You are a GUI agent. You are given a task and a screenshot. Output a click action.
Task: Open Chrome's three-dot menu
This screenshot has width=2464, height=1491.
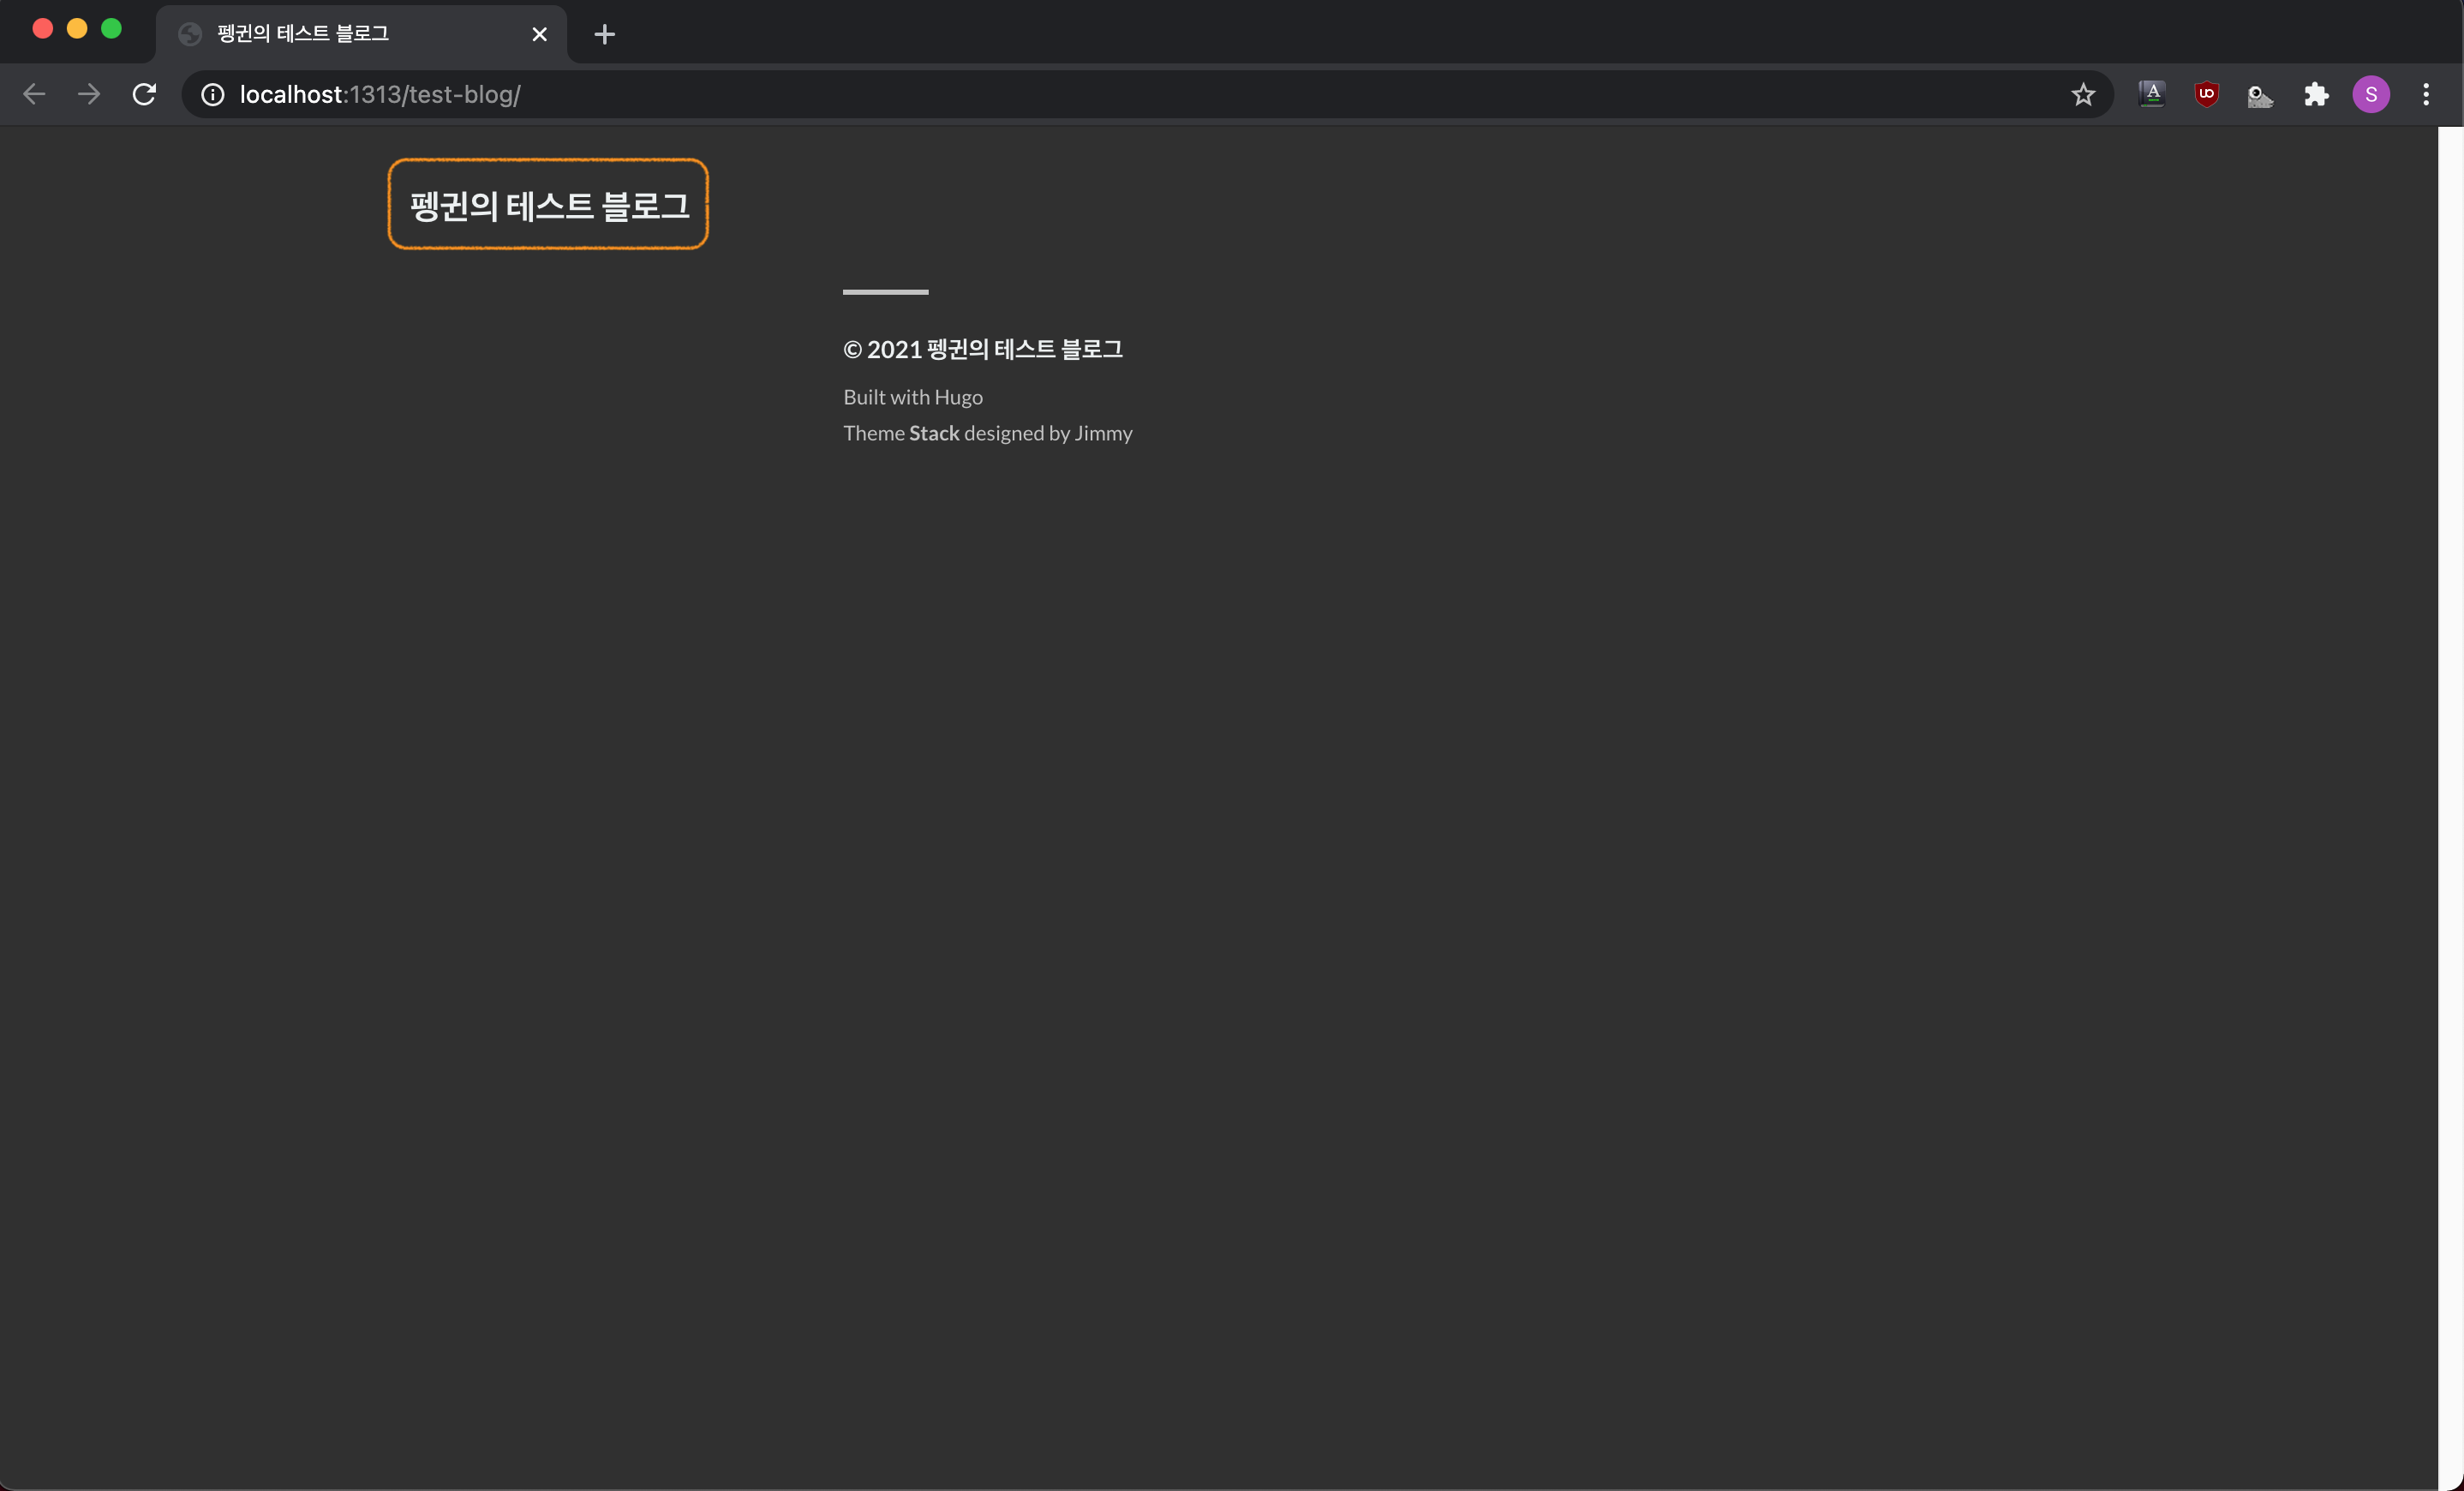point(2426,94)
